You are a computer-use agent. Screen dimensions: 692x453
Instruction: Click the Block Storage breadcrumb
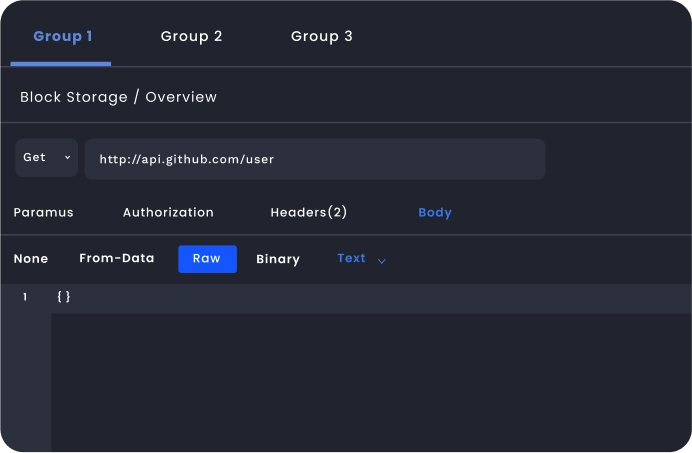73,97
